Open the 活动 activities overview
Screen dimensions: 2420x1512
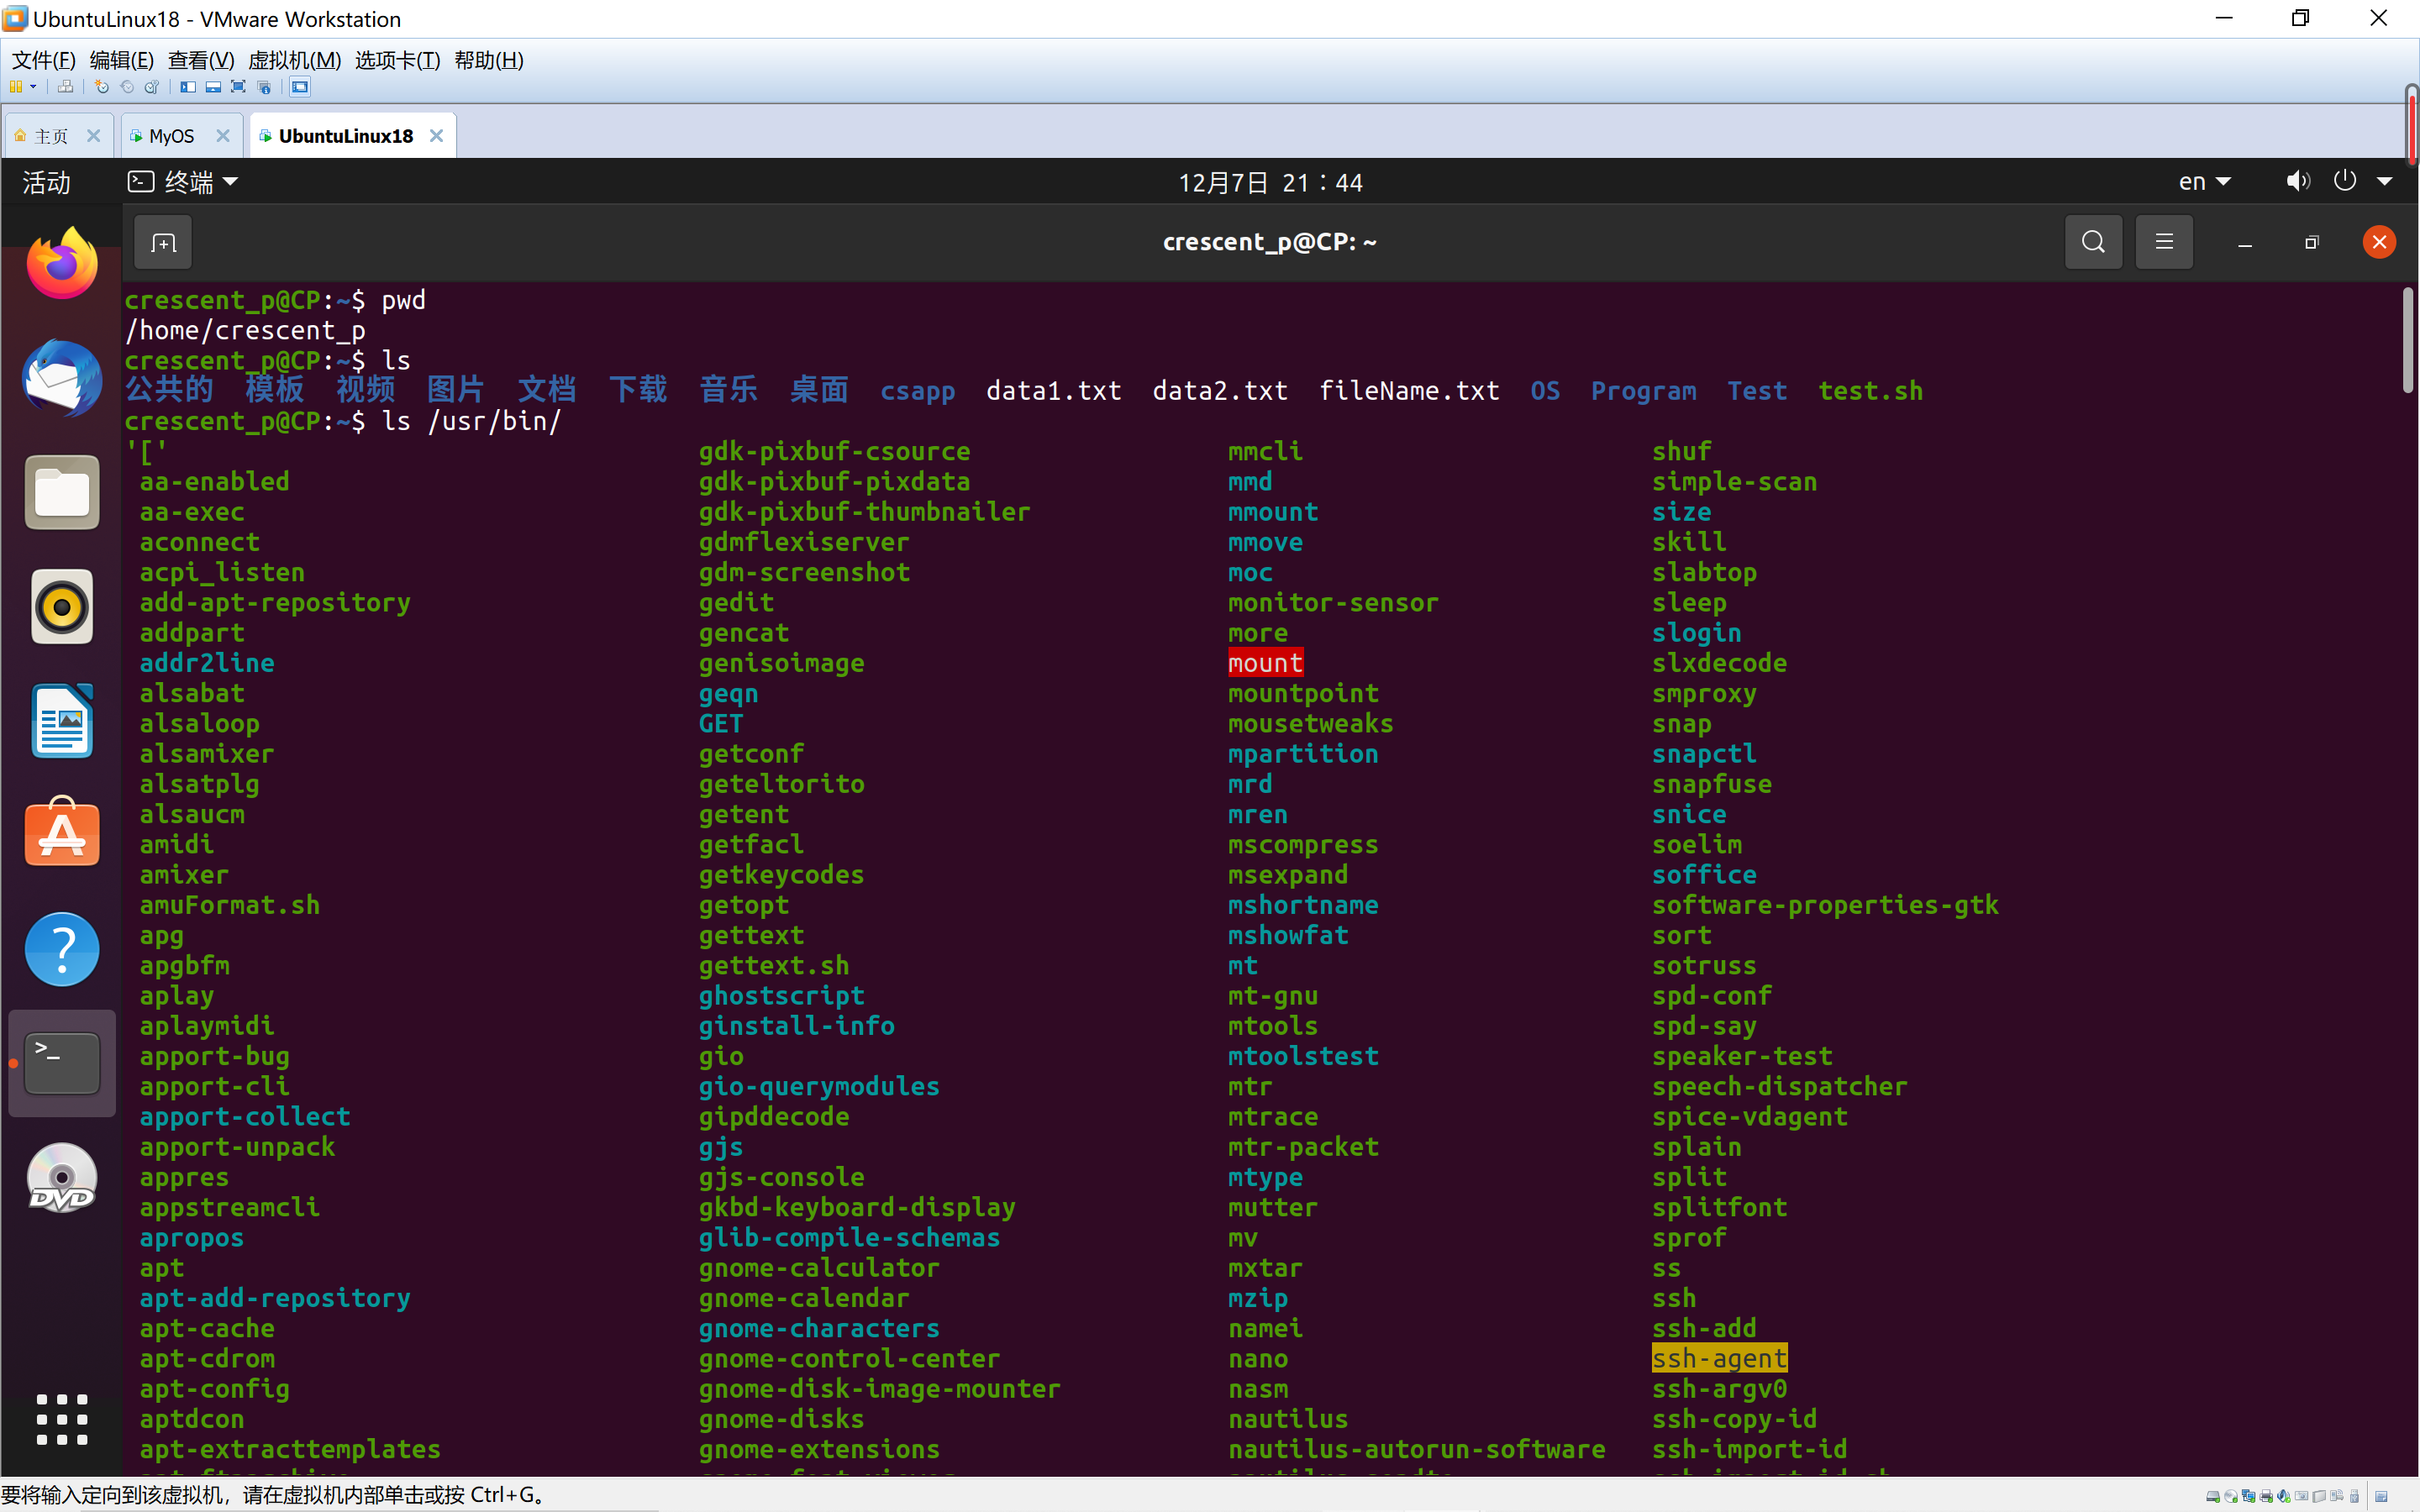[x=46, y=182]
